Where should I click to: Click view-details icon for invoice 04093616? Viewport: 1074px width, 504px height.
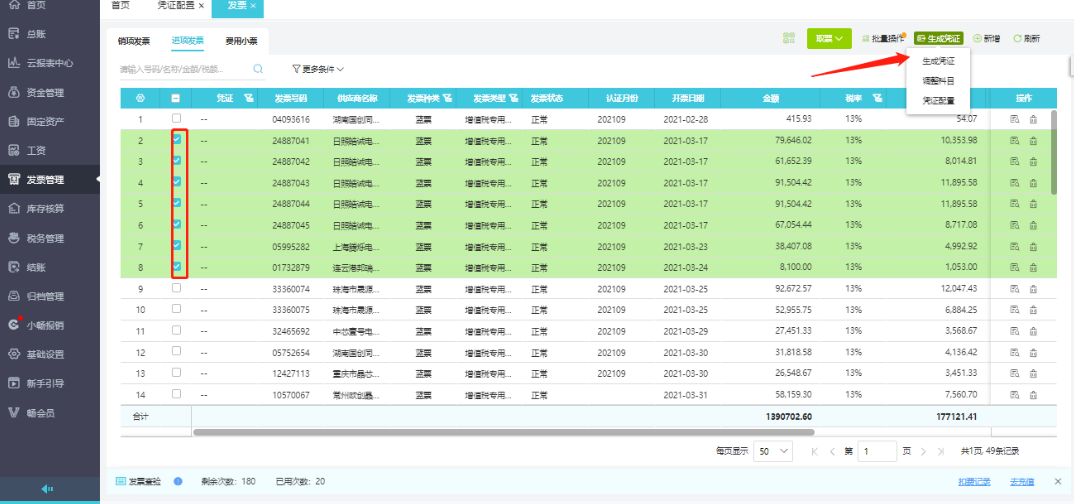click(x=1015, y=119)
